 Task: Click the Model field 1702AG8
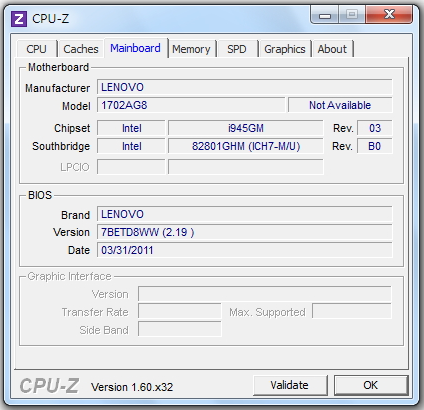pos(191,105)
